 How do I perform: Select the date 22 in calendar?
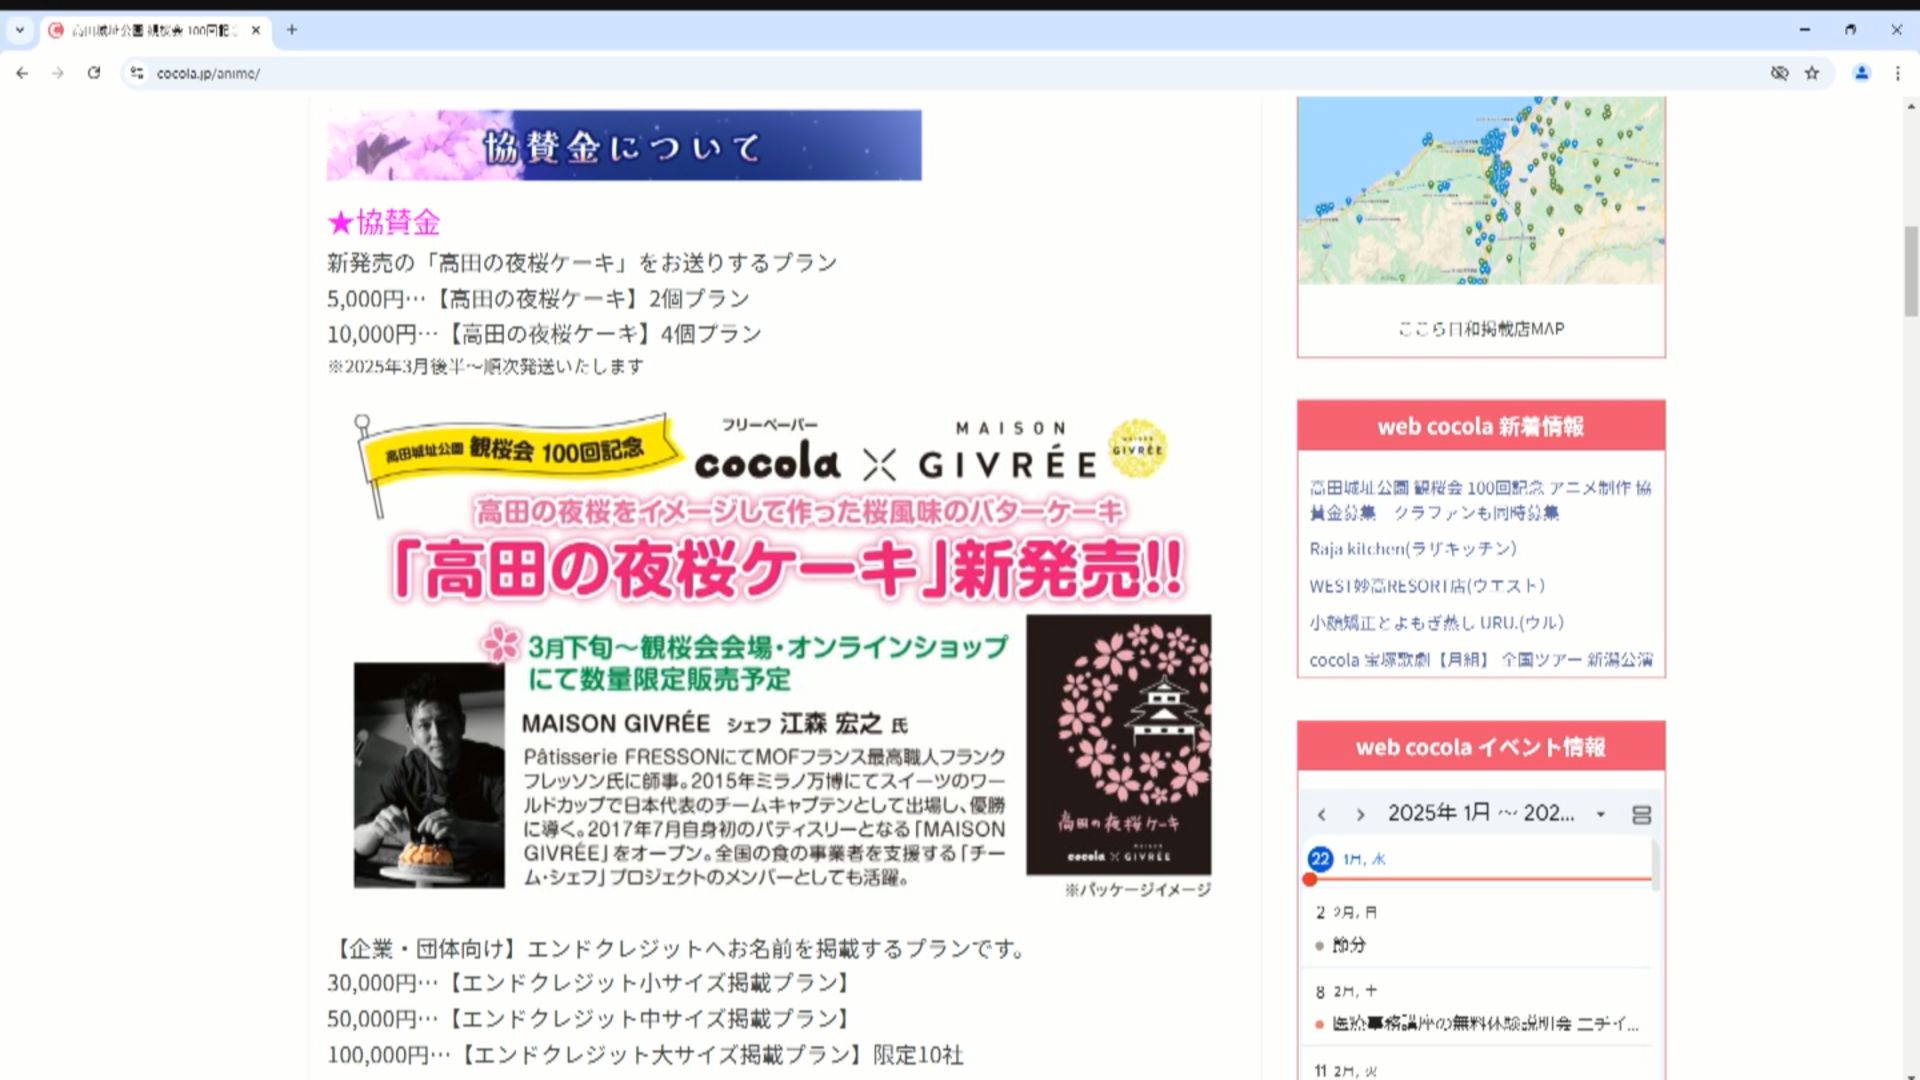click(x=1320, y=859)
